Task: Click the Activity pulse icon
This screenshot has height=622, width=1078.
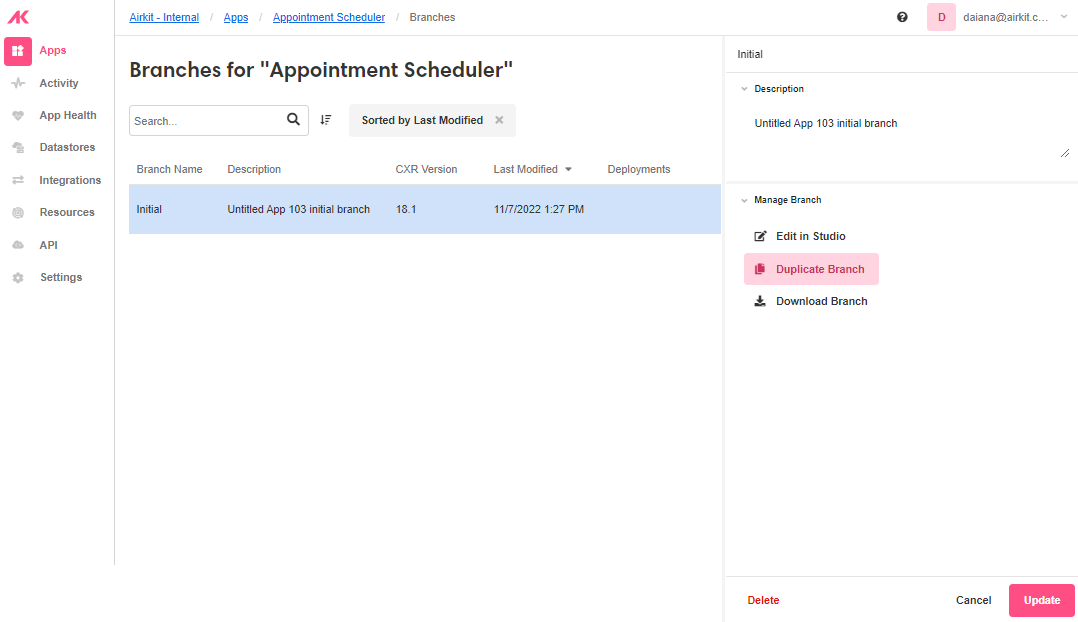Action: click(18, 83)
